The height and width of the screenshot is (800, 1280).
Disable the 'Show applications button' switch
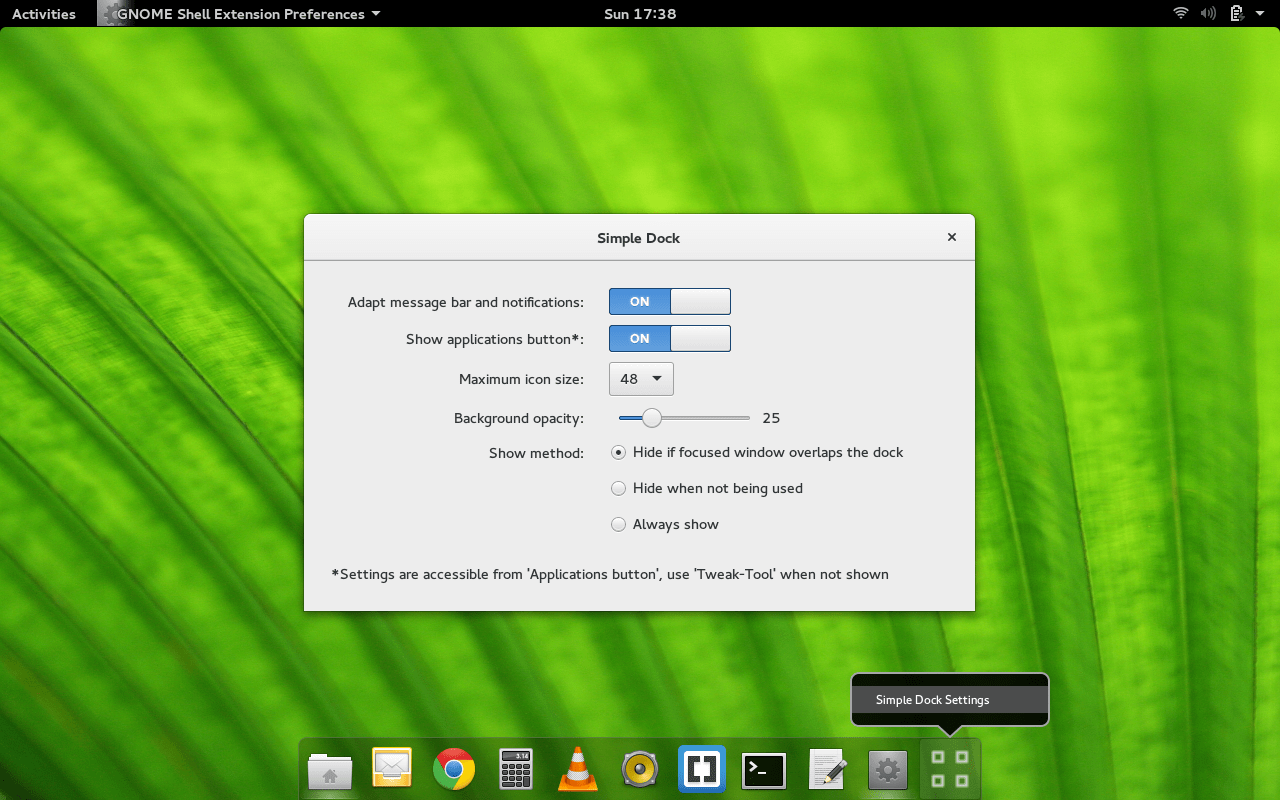tap(669, 338)
